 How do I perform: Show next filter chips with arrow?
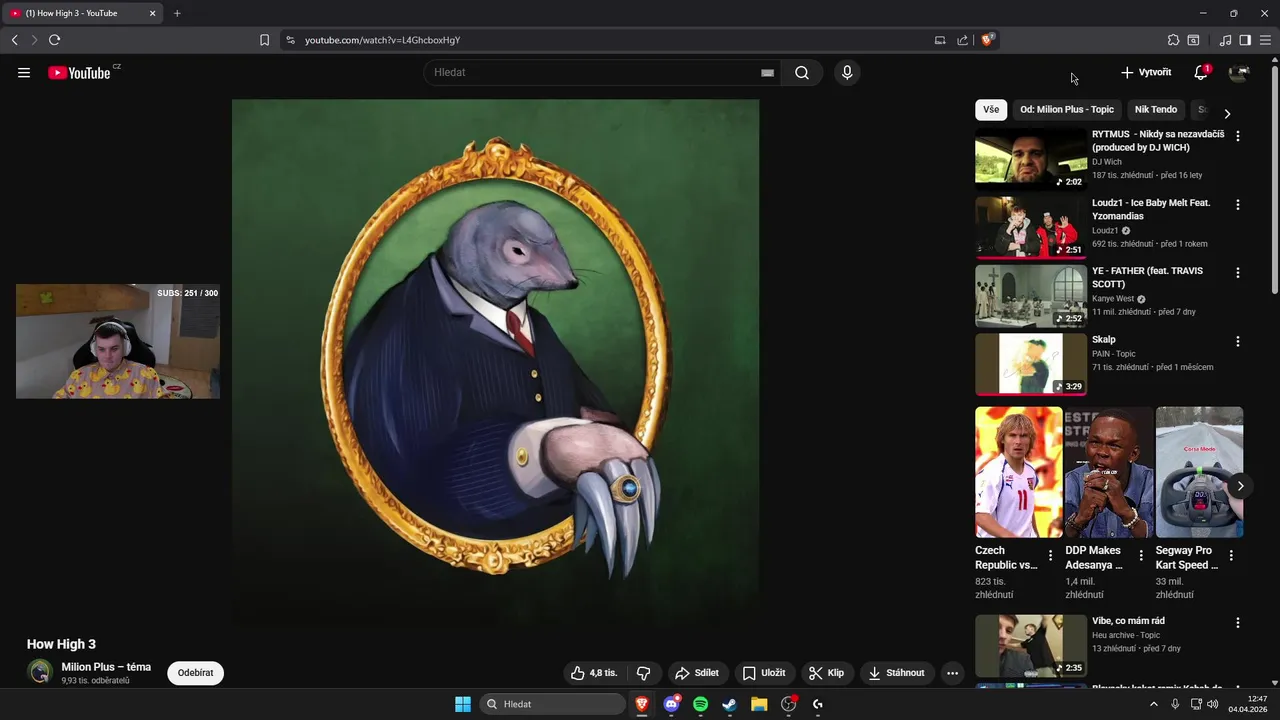coord(1227,113)
